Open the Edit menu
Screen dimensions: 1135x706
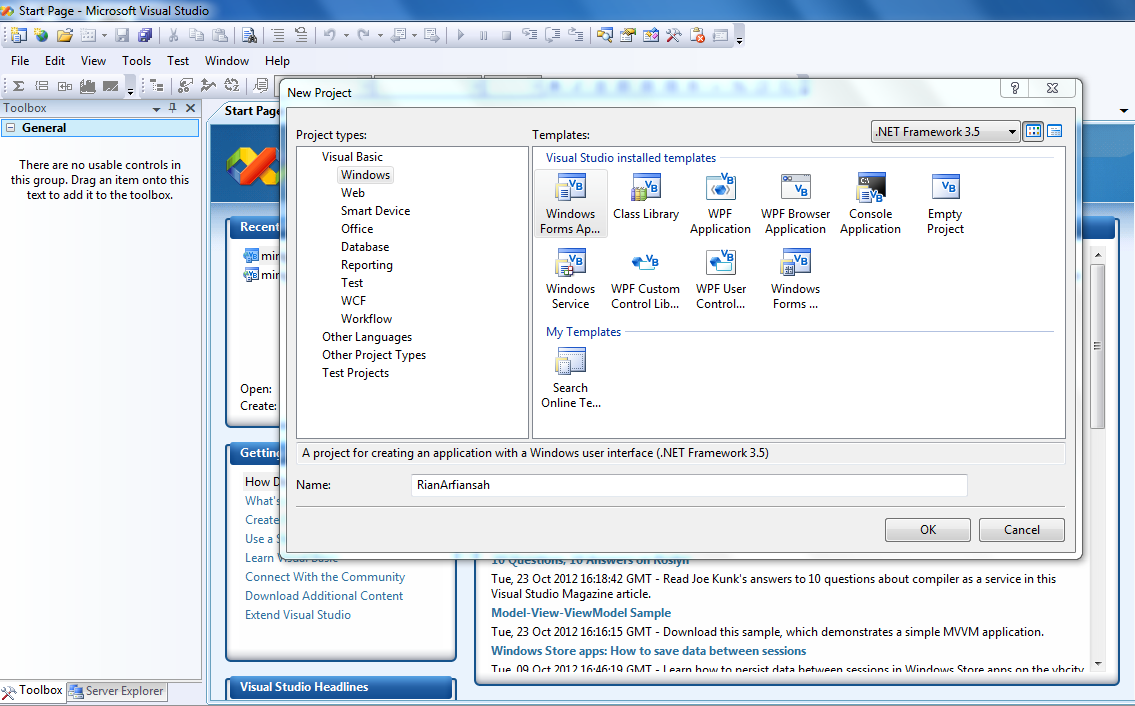coord(54,61)
